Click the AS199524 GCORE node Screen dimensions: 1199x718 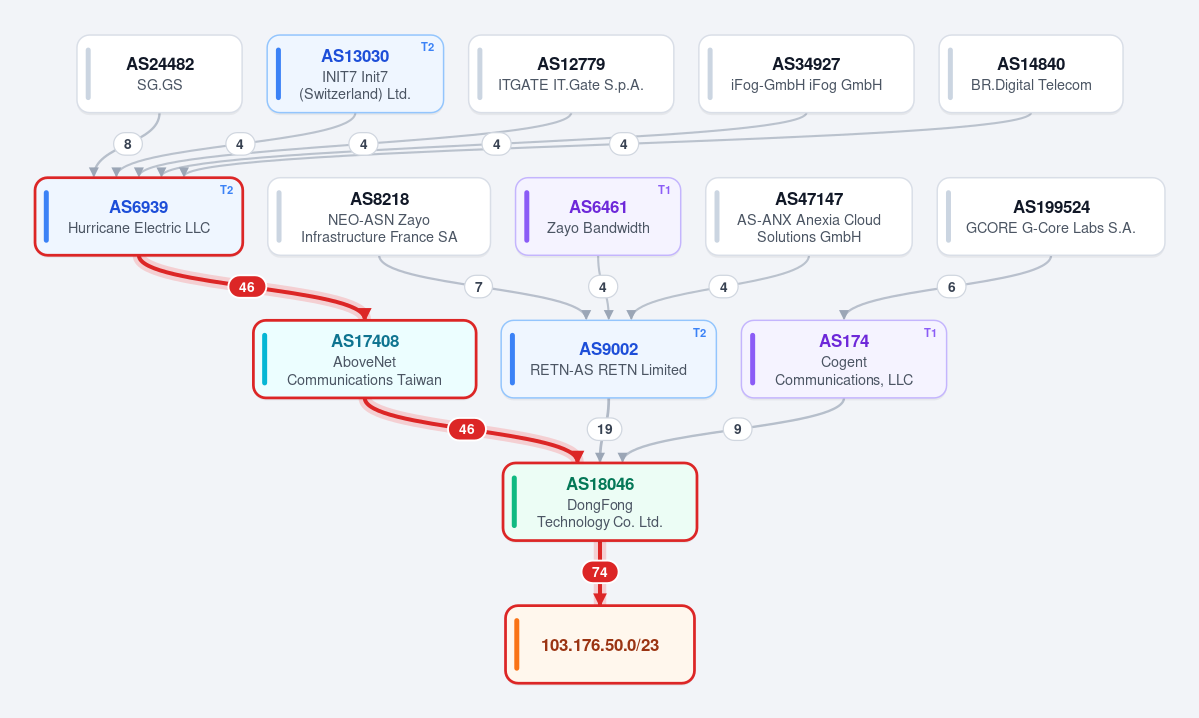click(1051, 217)
